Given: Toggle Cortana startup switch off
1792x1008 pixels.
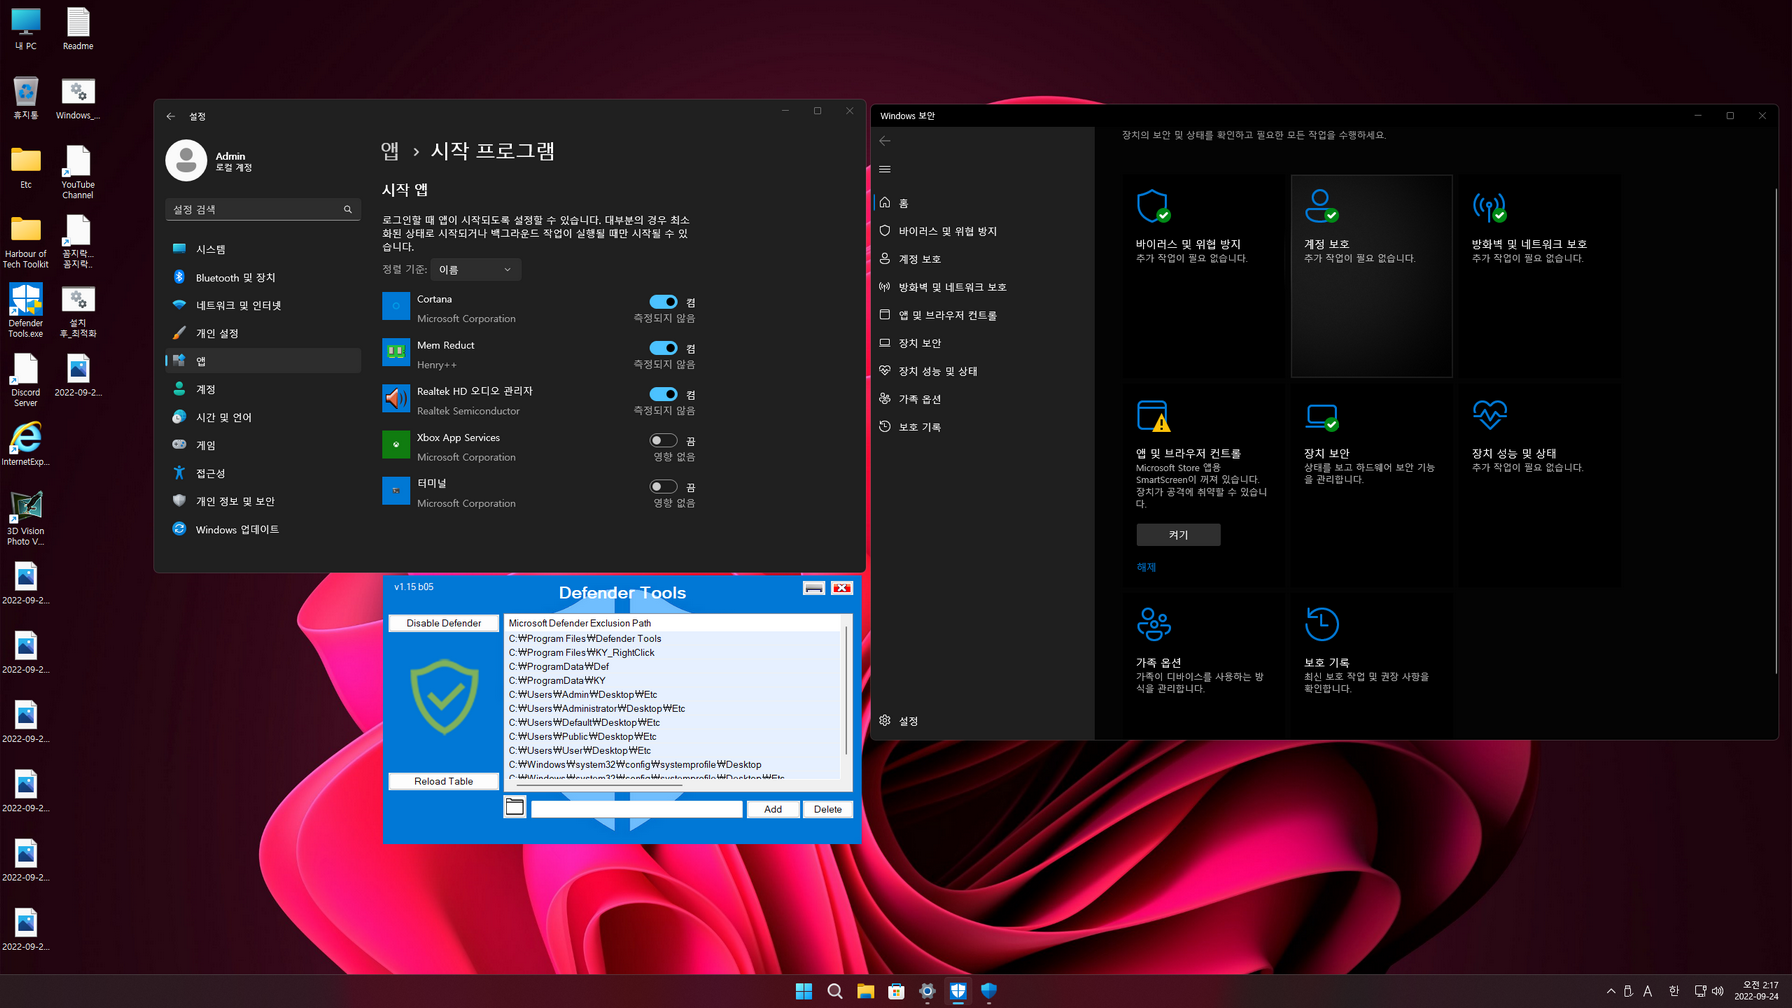Looking at the screenshot, I should click(663, 301).
